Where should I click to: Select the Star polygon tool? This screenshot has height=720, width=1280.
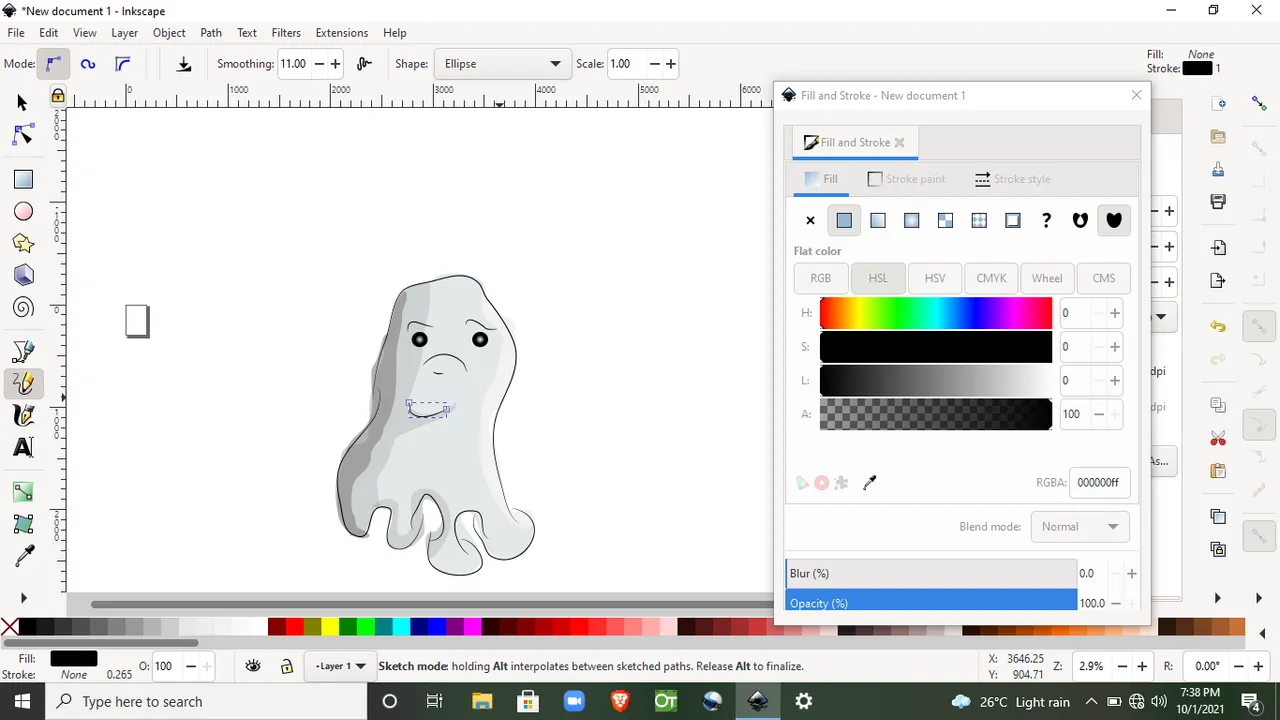pos(23,243)
